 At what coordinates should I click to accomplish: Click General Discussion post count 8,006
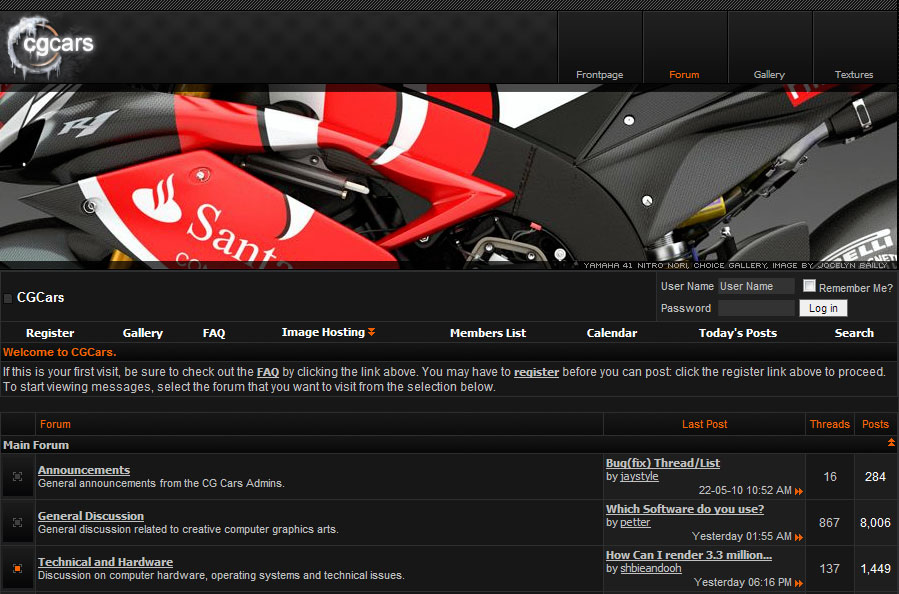point(875,522)
